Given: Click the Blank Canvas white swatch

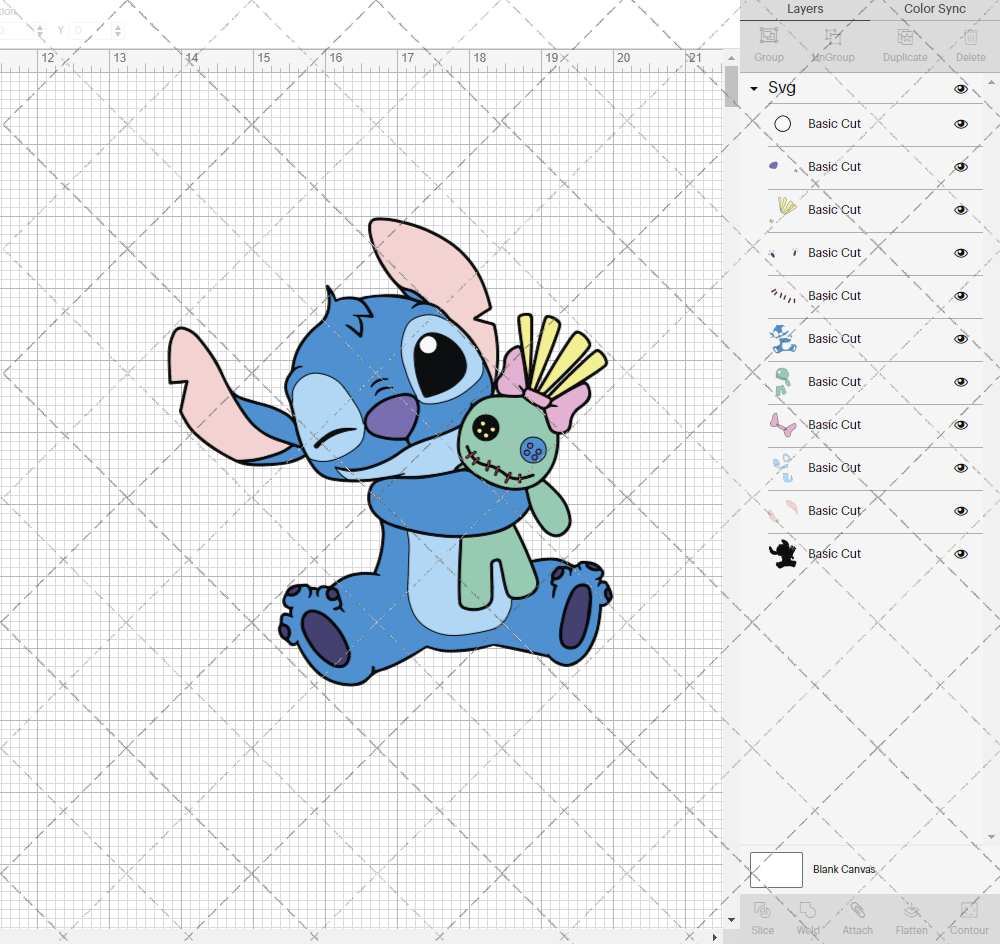Looking at the screenshot, I should click(x=776, y=869).
